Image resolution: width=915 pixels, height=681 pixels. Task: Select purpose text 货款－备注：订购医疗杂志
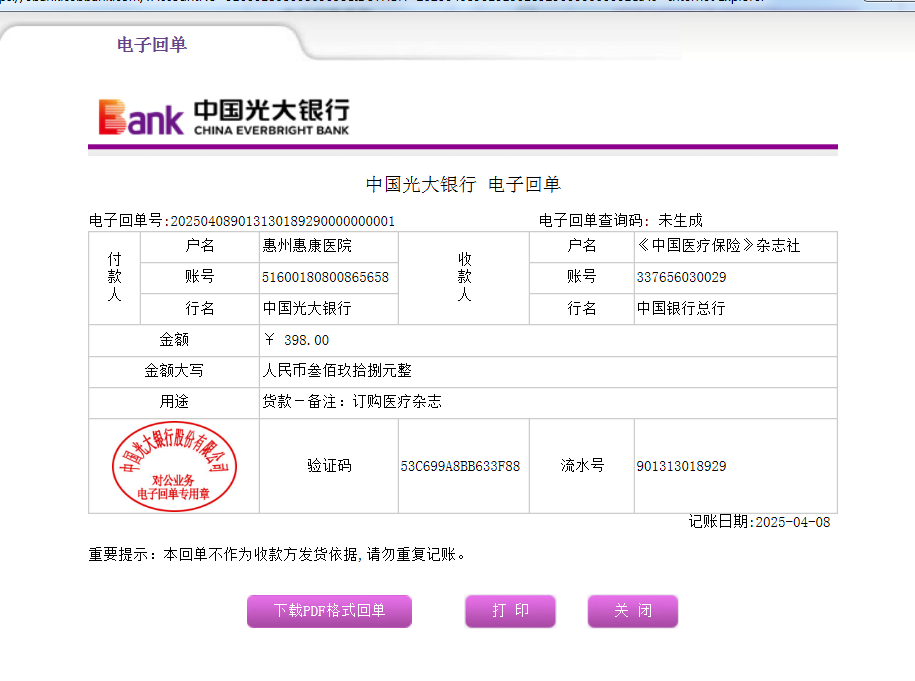[352, 401]
